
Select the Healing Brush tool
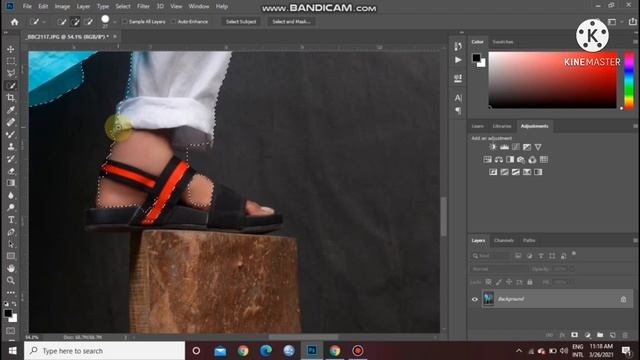click(11, 122)
